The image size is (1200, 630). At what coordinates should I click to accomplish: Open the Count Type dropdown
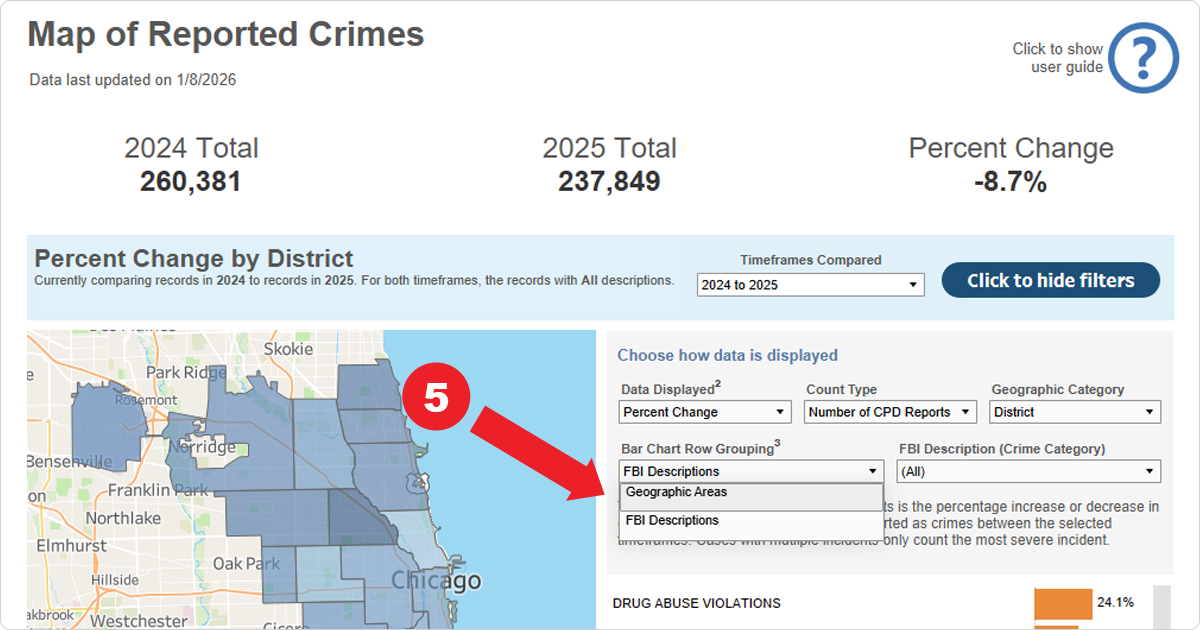tap(889, 411)
